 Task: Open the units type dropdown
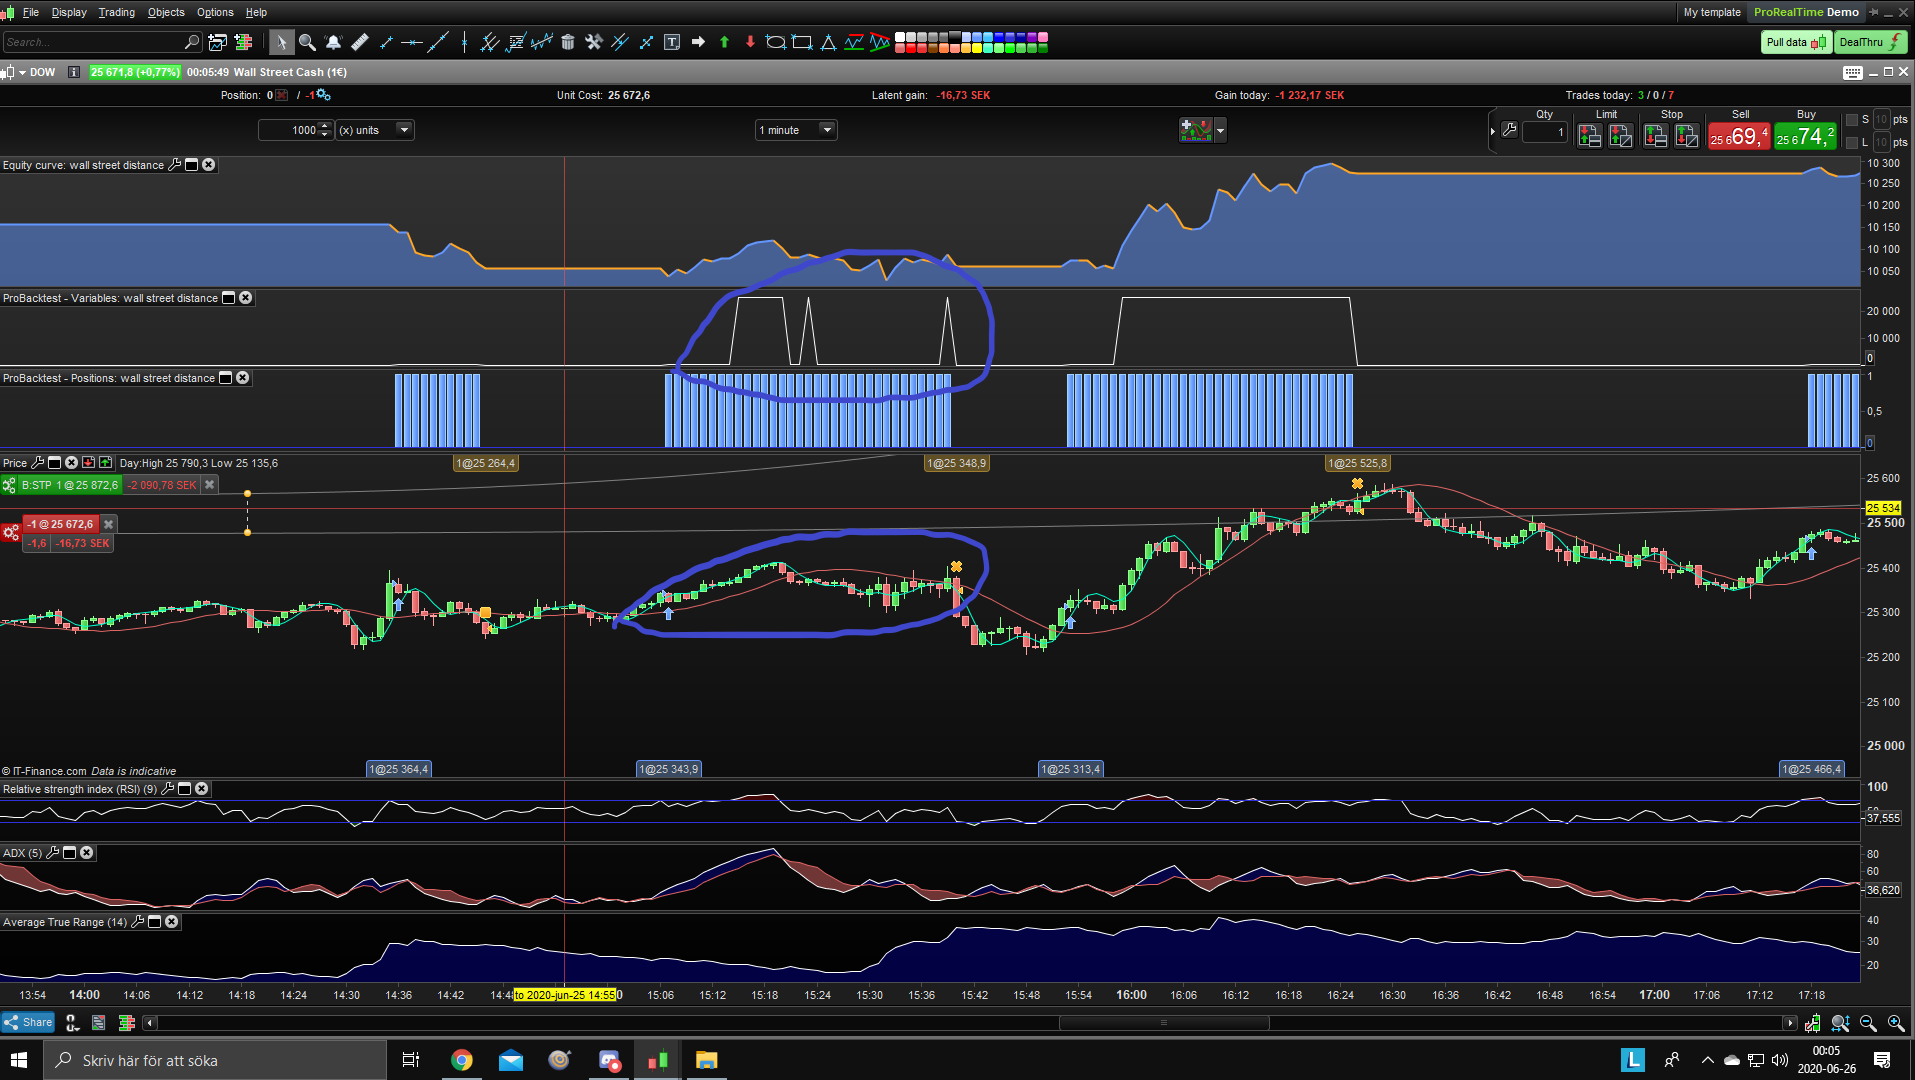click(375, 130)
